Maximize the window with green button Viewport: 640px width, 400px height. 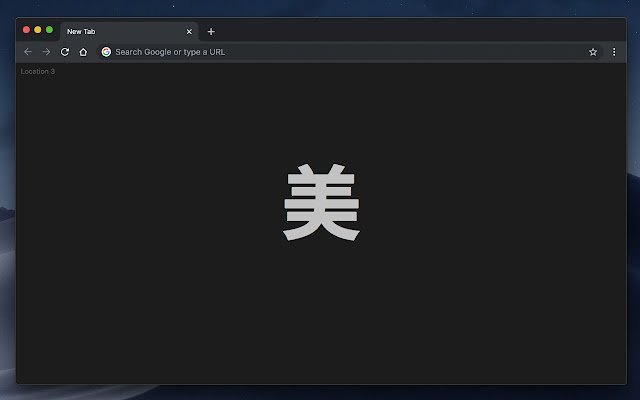click(49, 30)
